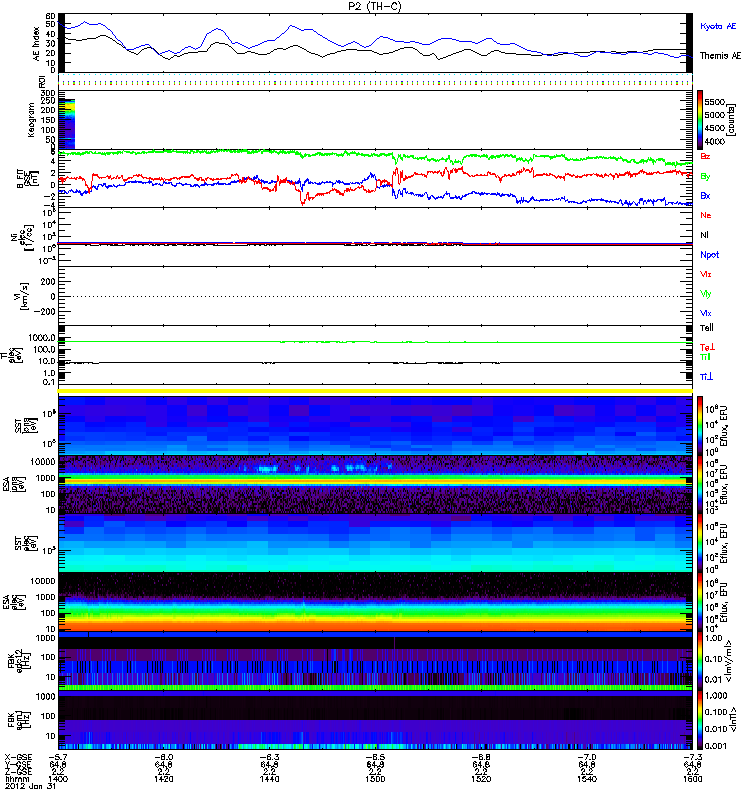750x800 pixels.
Task: Click the red 'Te⊥' temperature legend label
Action: coord(707,347)
